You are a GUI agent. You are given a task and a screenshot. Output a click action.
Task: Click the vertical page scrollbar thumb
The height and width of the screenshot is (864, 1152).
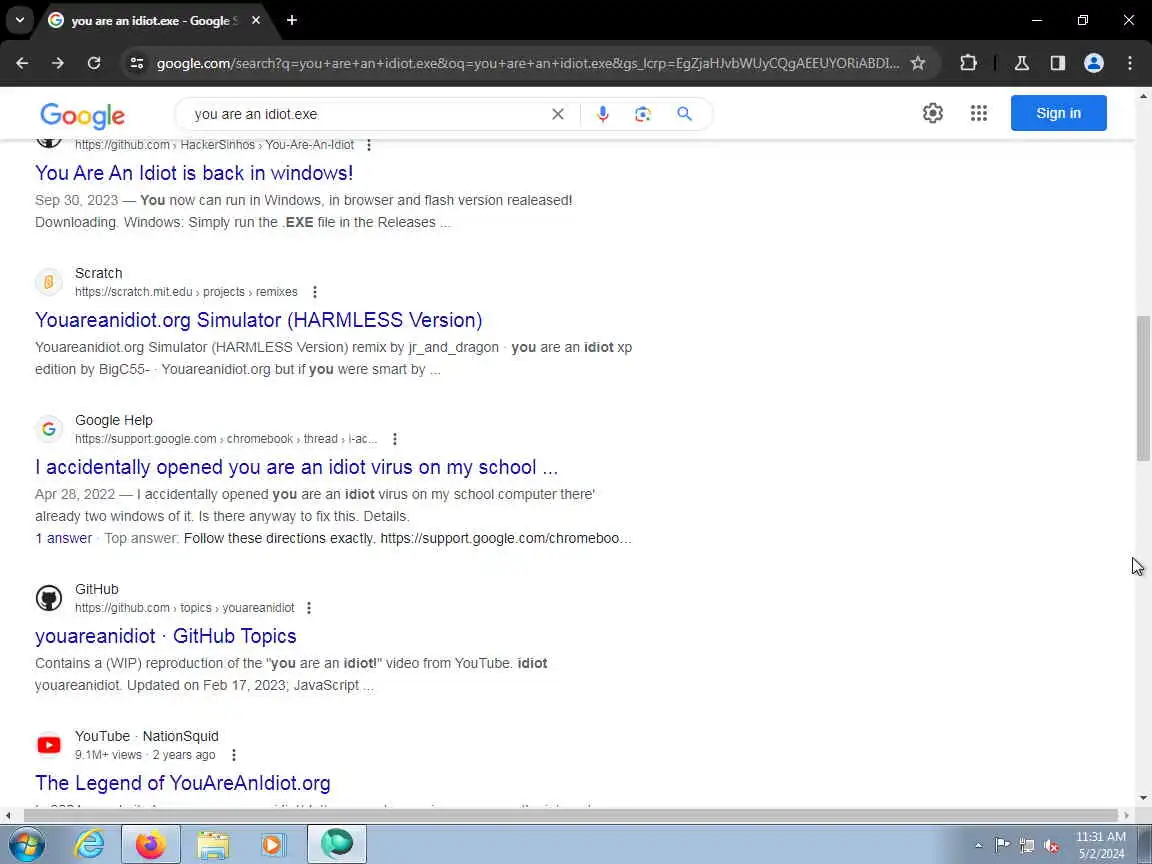point(1142,388)
